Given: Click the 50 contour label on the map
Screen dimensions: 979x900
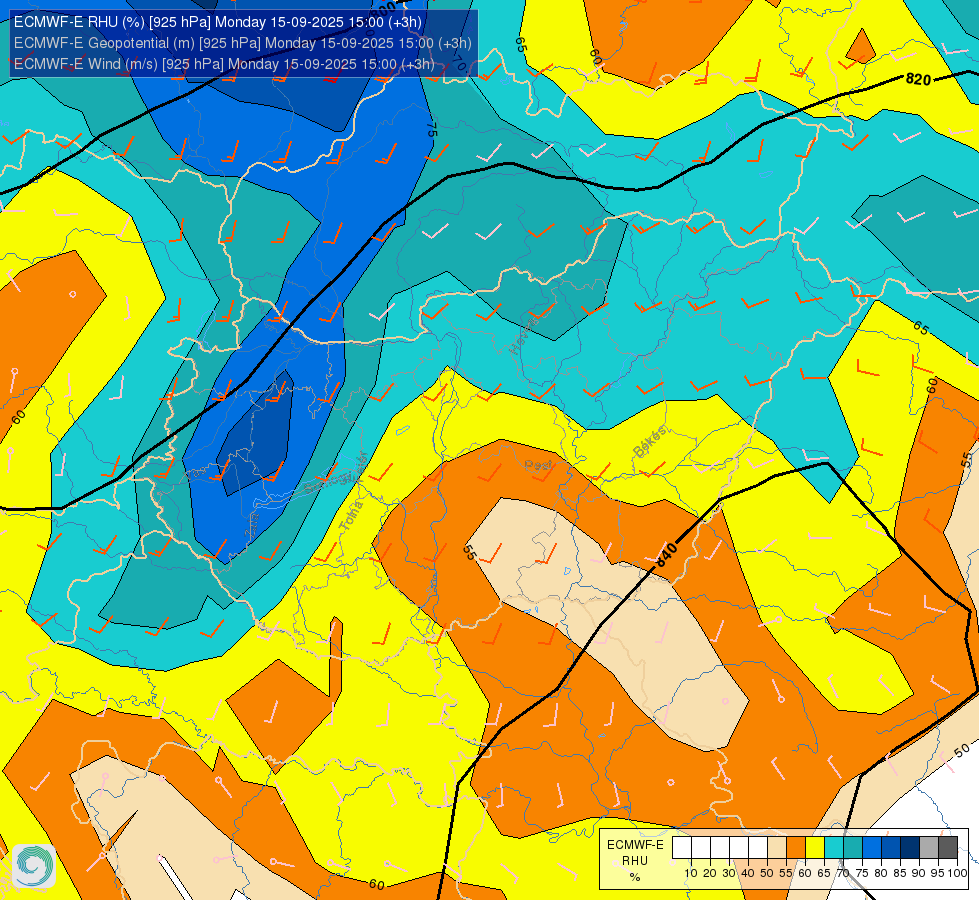Looking at the screenshot, I should pyautogui.click(x=962, y=750).
